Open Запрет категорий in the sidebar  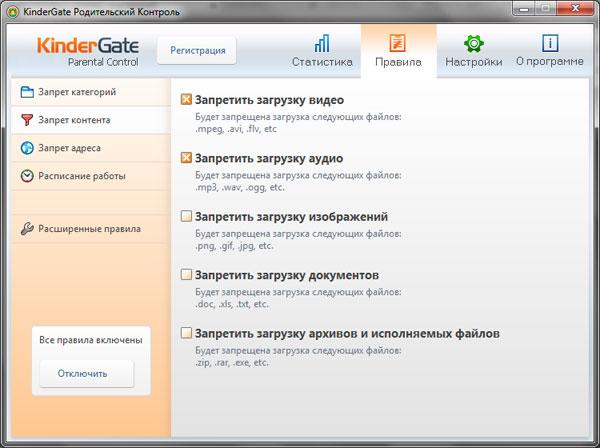coord(91,92)
